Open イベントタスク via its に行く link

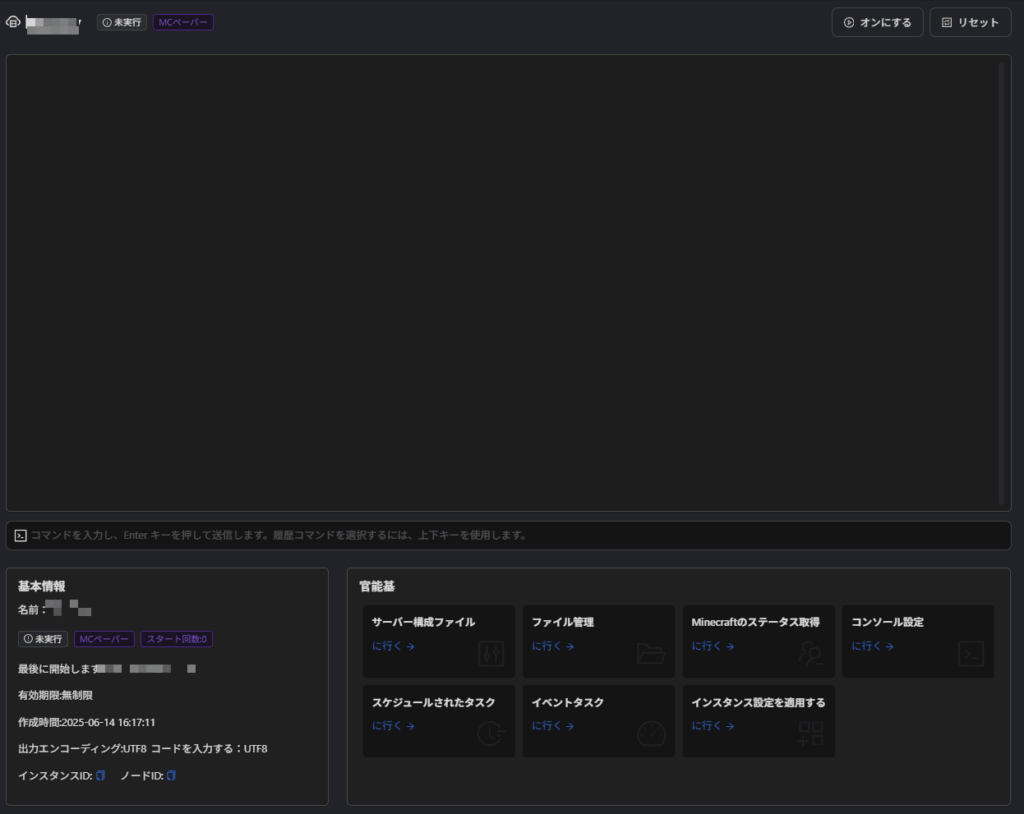pyautogui.click(x=552, y=726)
